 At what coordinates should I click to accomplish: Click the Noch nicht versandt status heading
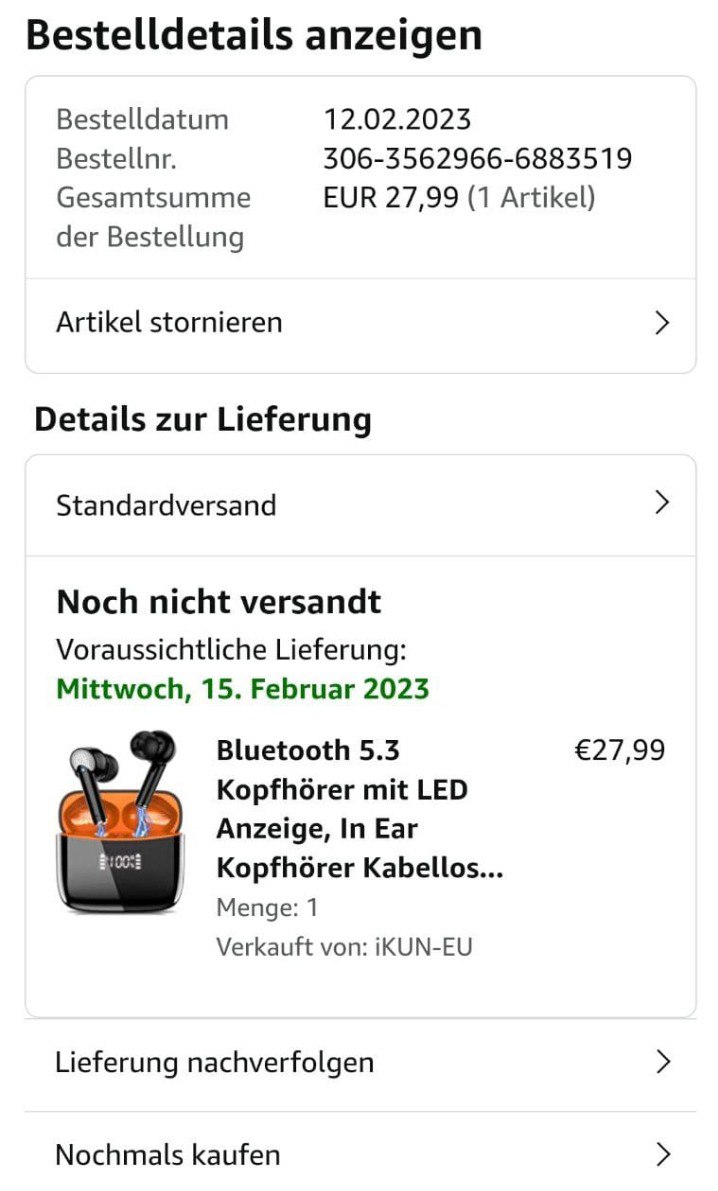[219, 602]
